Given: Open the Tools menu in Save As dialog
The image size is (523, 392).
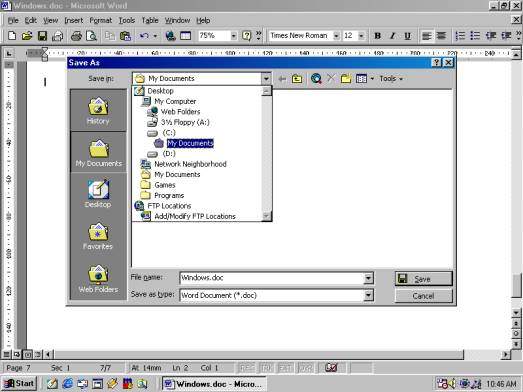Looking at the screenshot, I should (x=391, y=79).
